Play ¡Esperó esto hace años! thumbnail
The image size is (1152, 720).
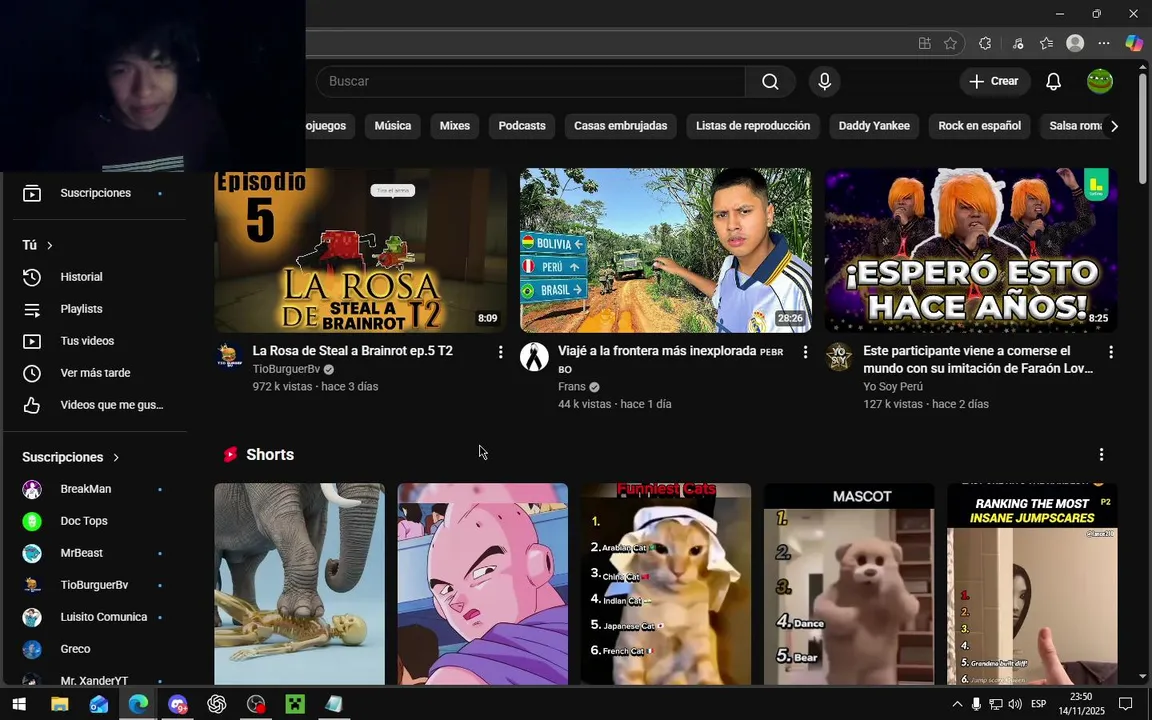971,251
